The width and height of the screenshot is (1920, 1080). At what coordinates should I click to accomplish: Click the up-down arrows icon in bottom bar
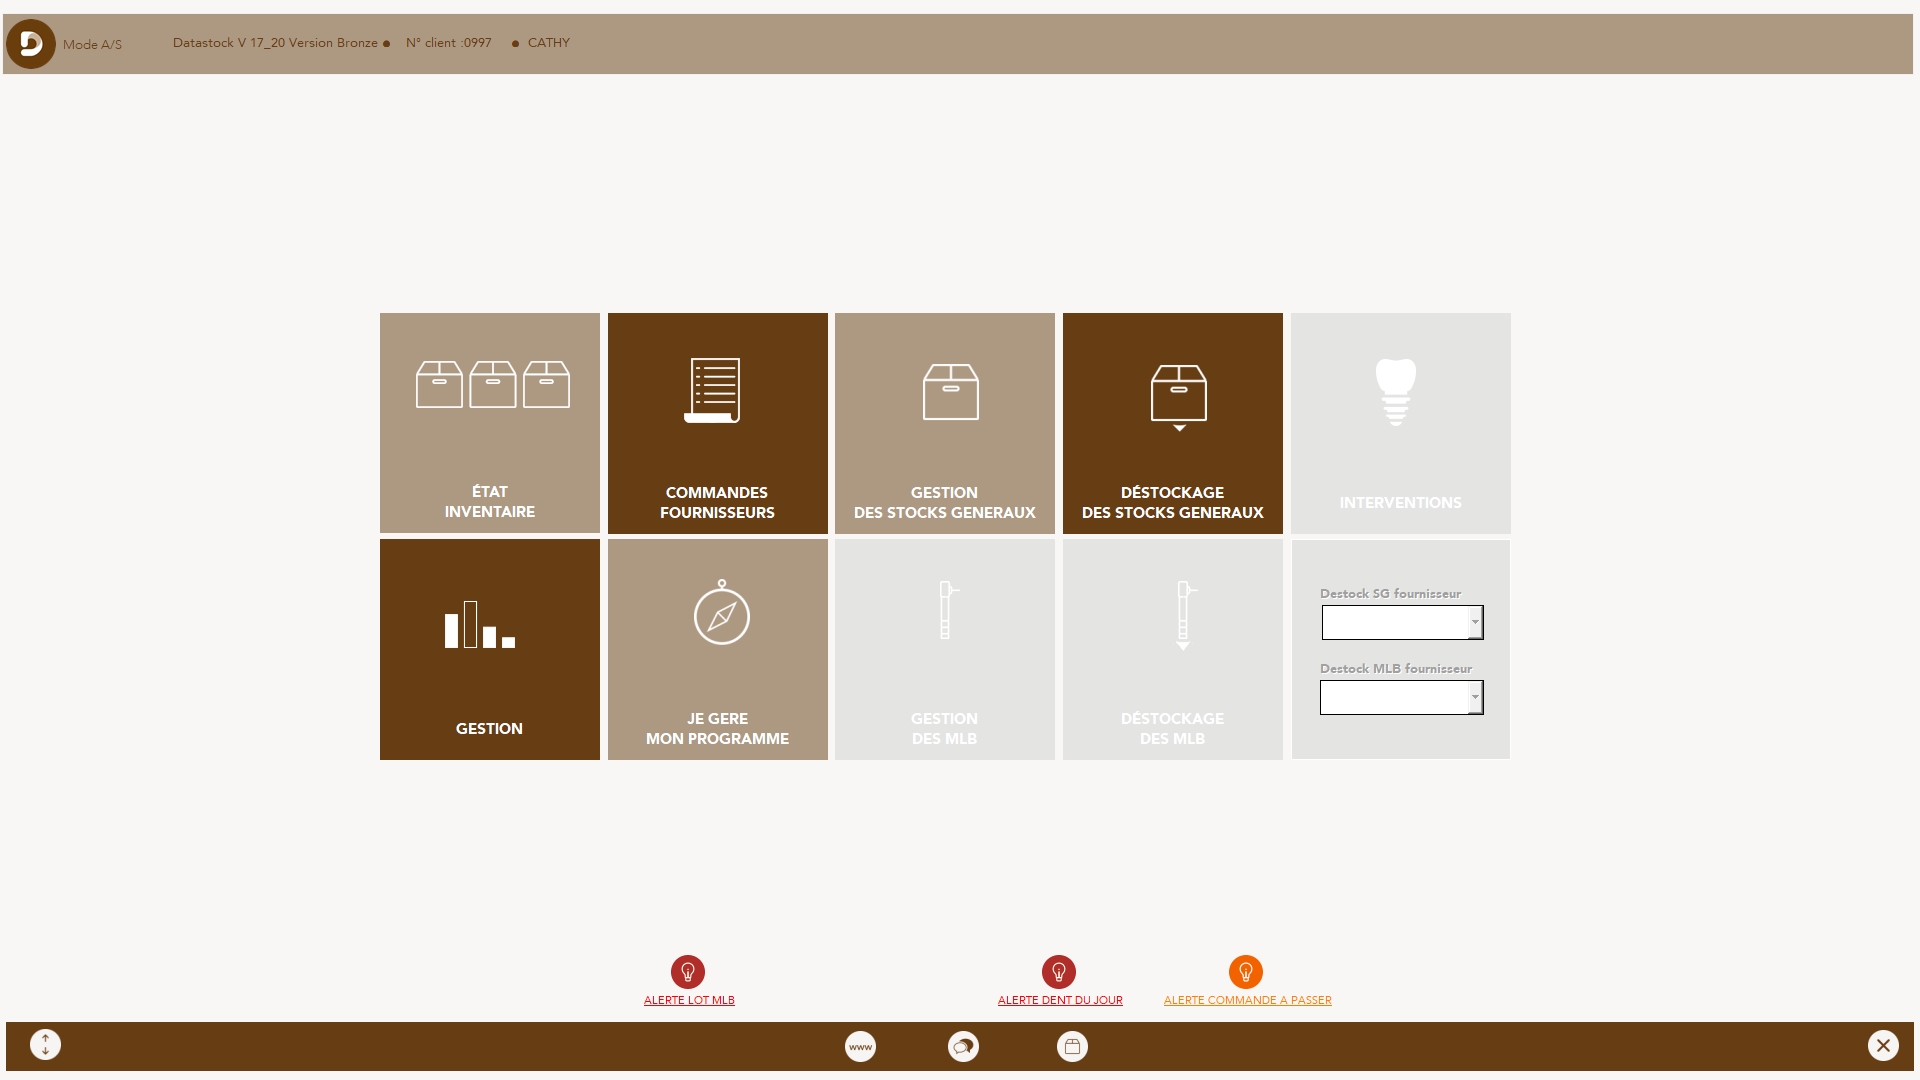pyautogui.click(x=45, y=1045)
